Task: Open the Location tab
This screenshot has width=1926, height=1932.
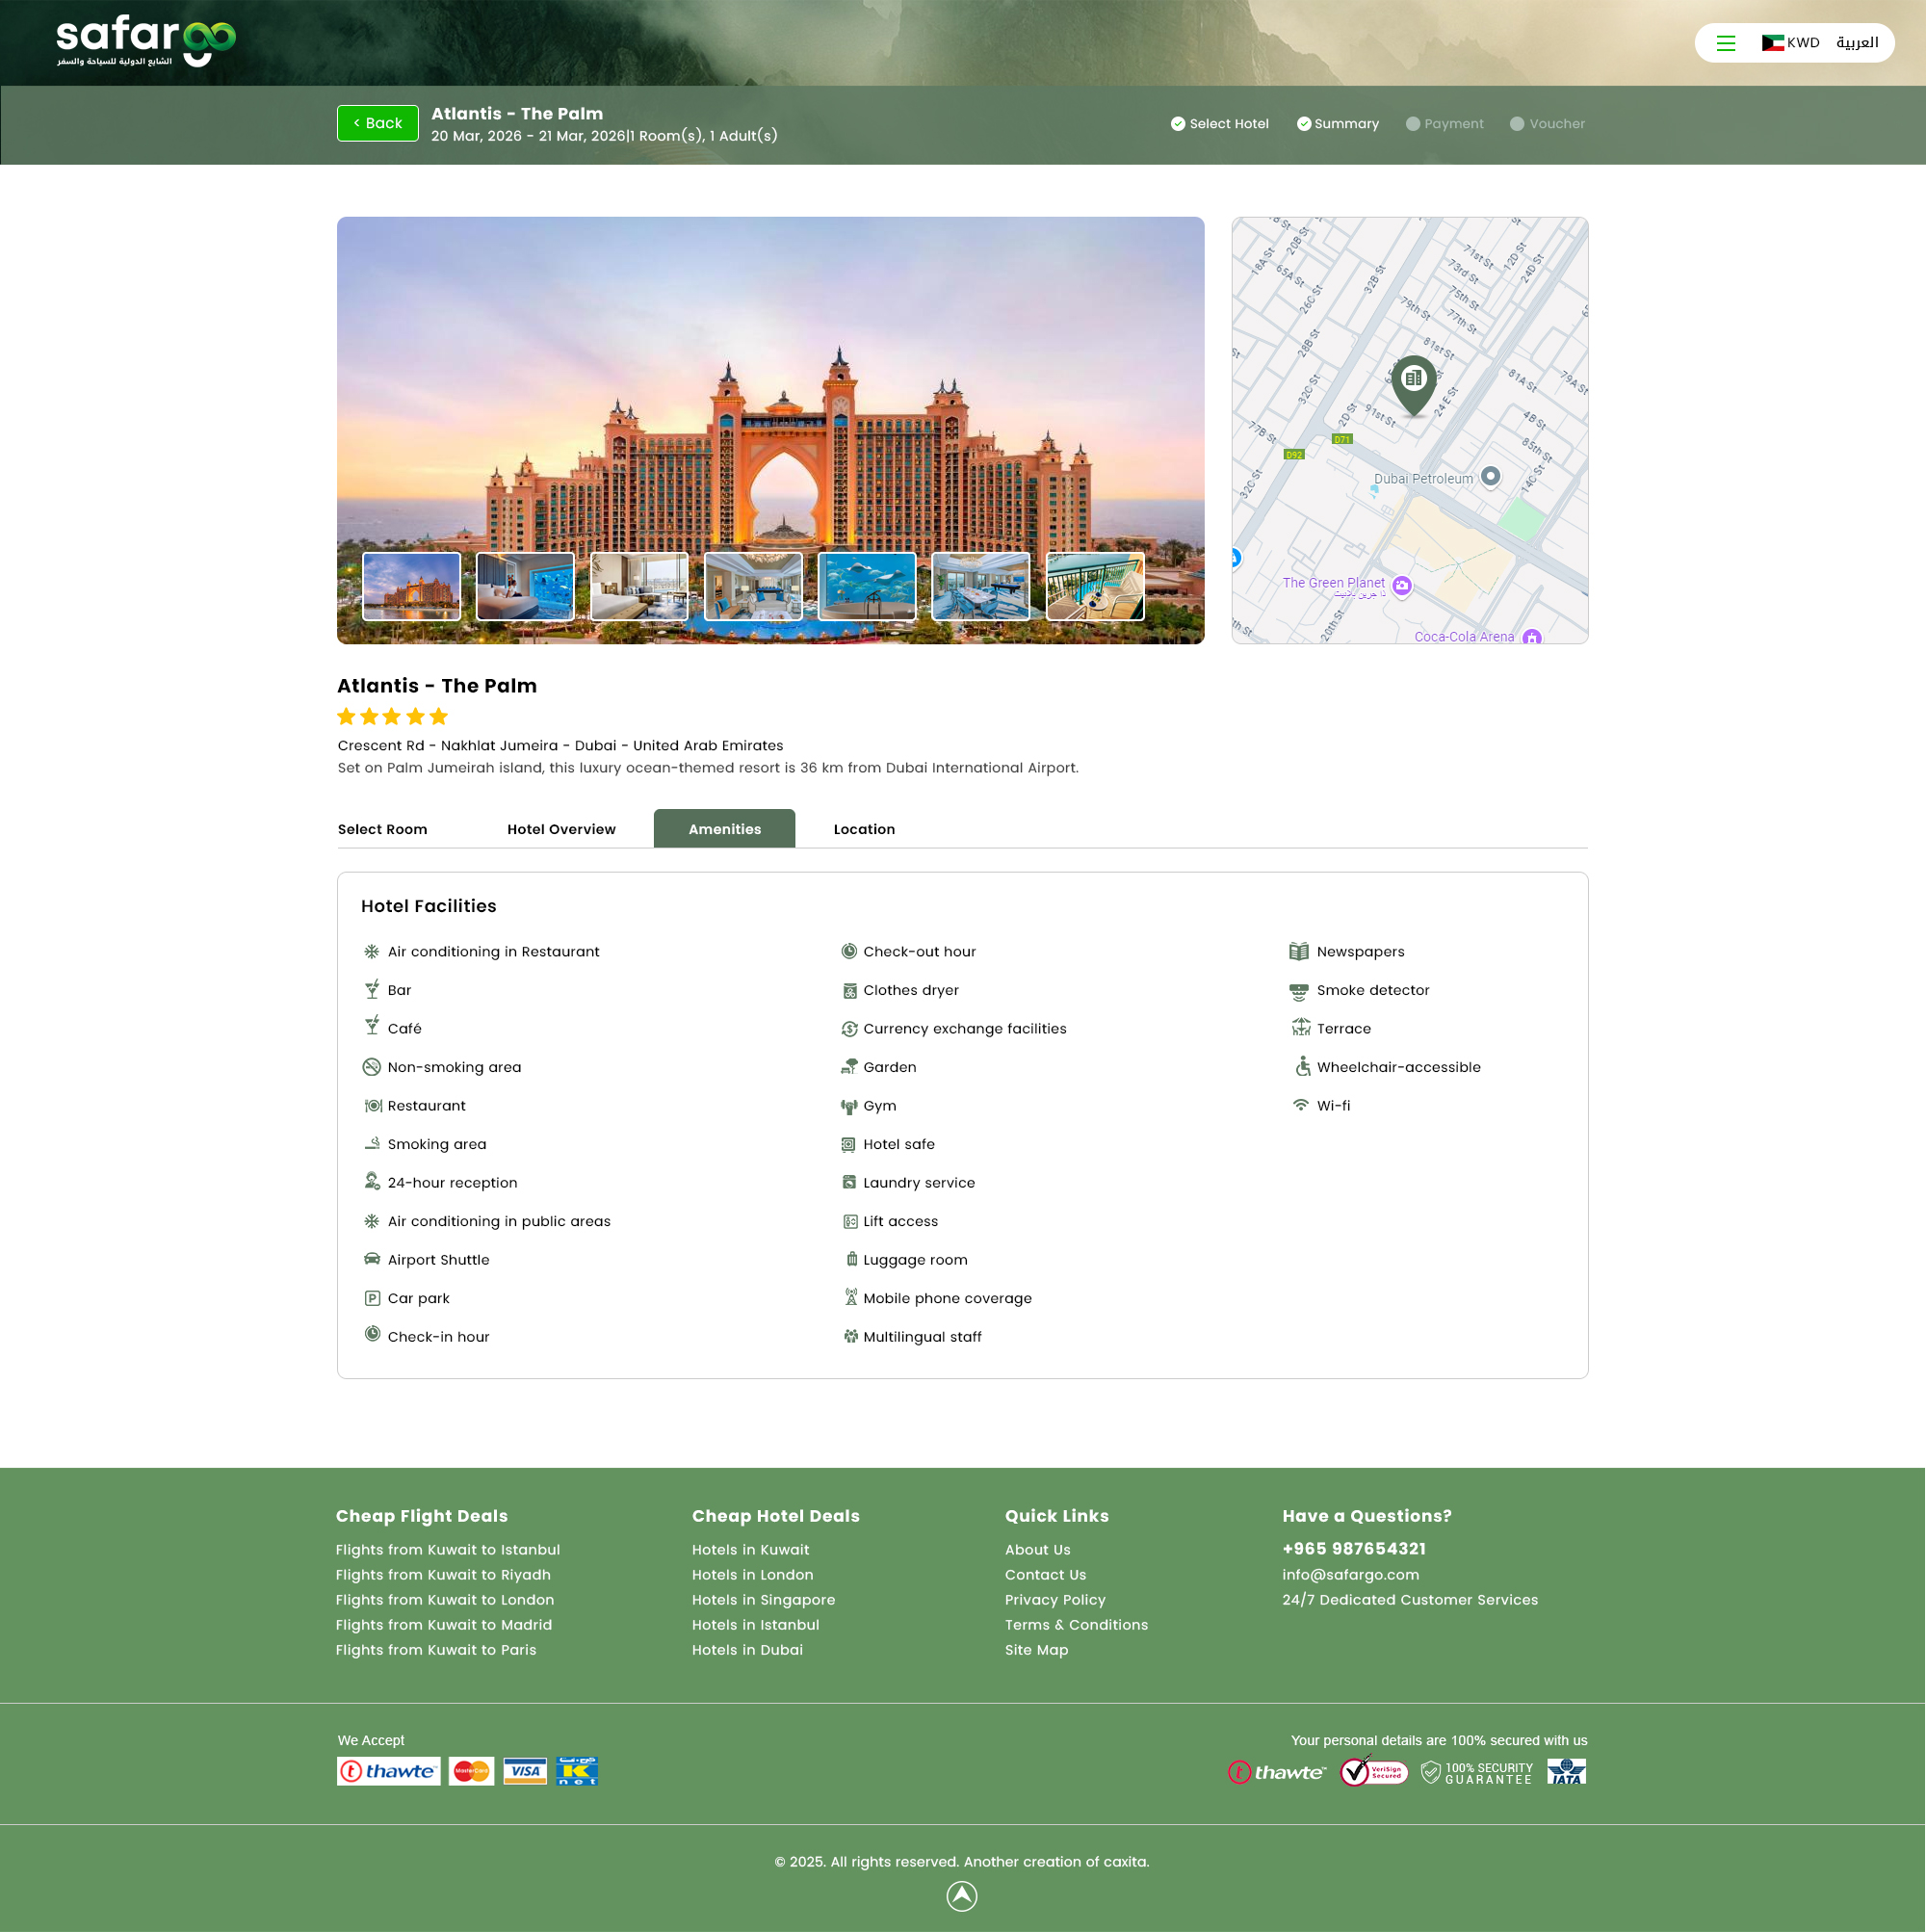Action: [864, 829]
